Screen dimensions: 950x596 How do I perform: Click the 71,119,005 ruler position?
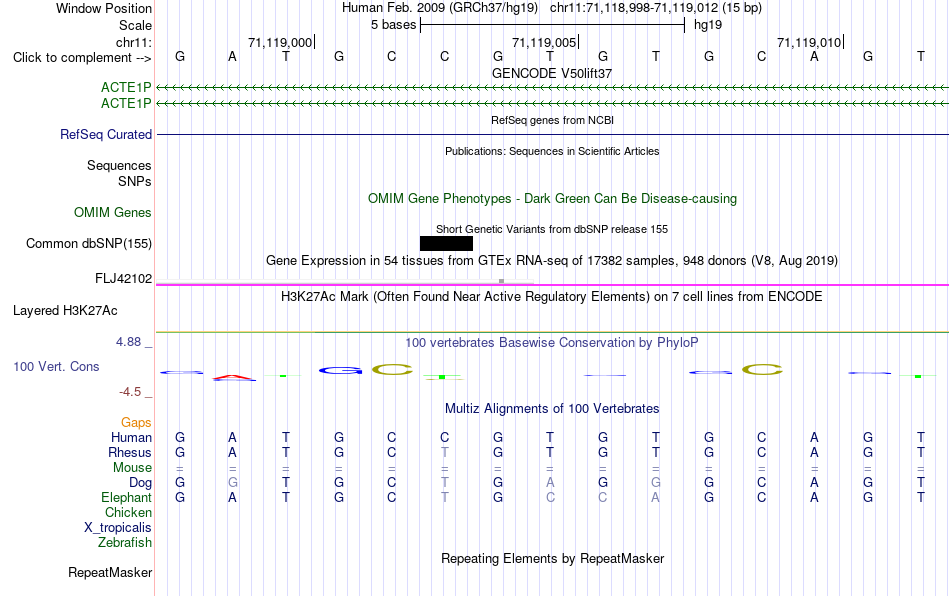click(544, 42)
